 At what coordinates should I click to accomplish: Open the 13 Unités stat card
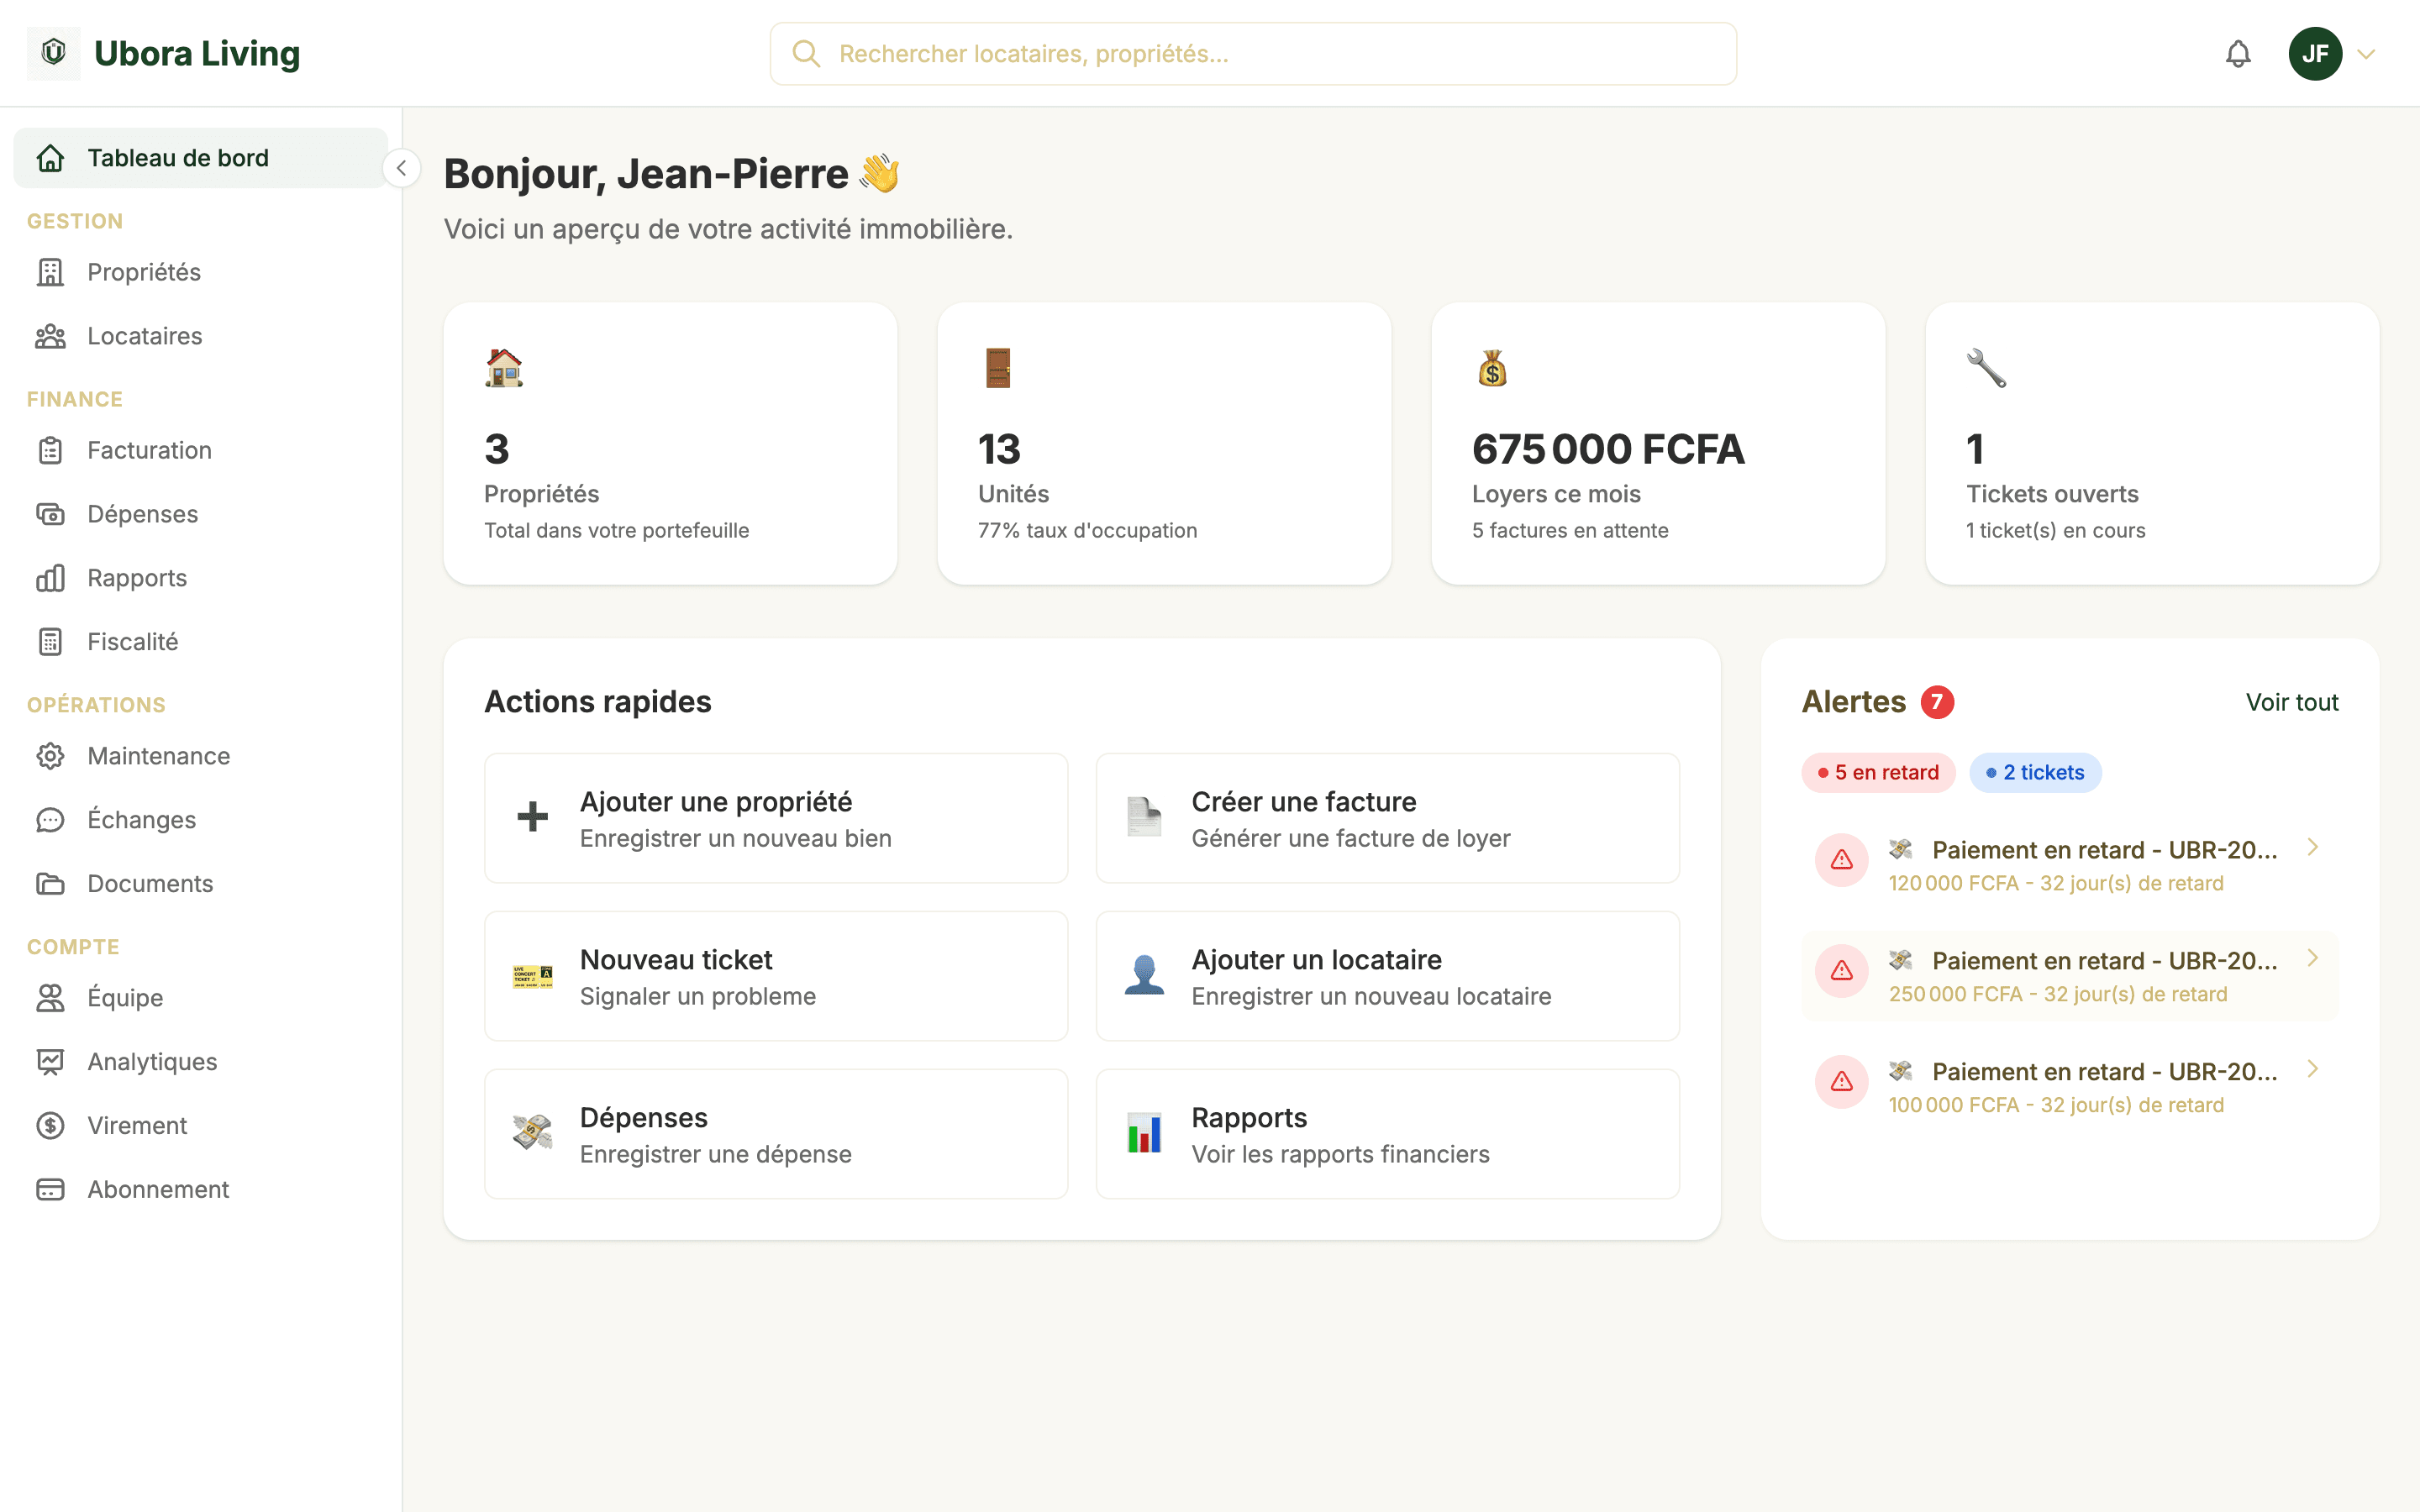click(x=1164, y=444)
